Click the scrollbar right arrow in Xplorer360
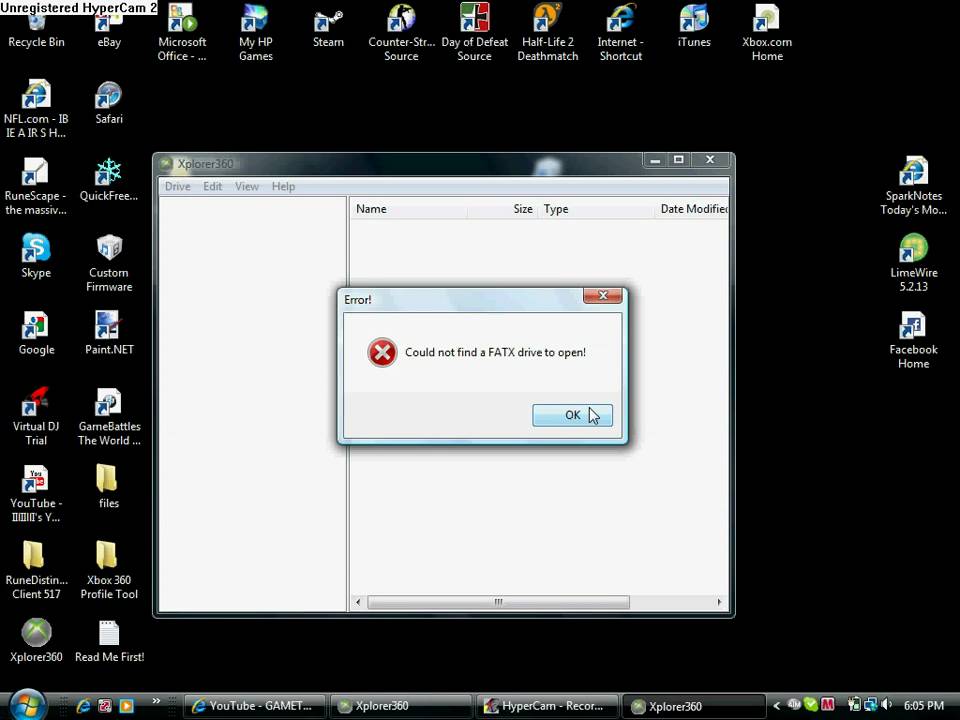Image resolution: width=960 pixels, height=720 pixels. pyautogui.click(x=719, y=602)
